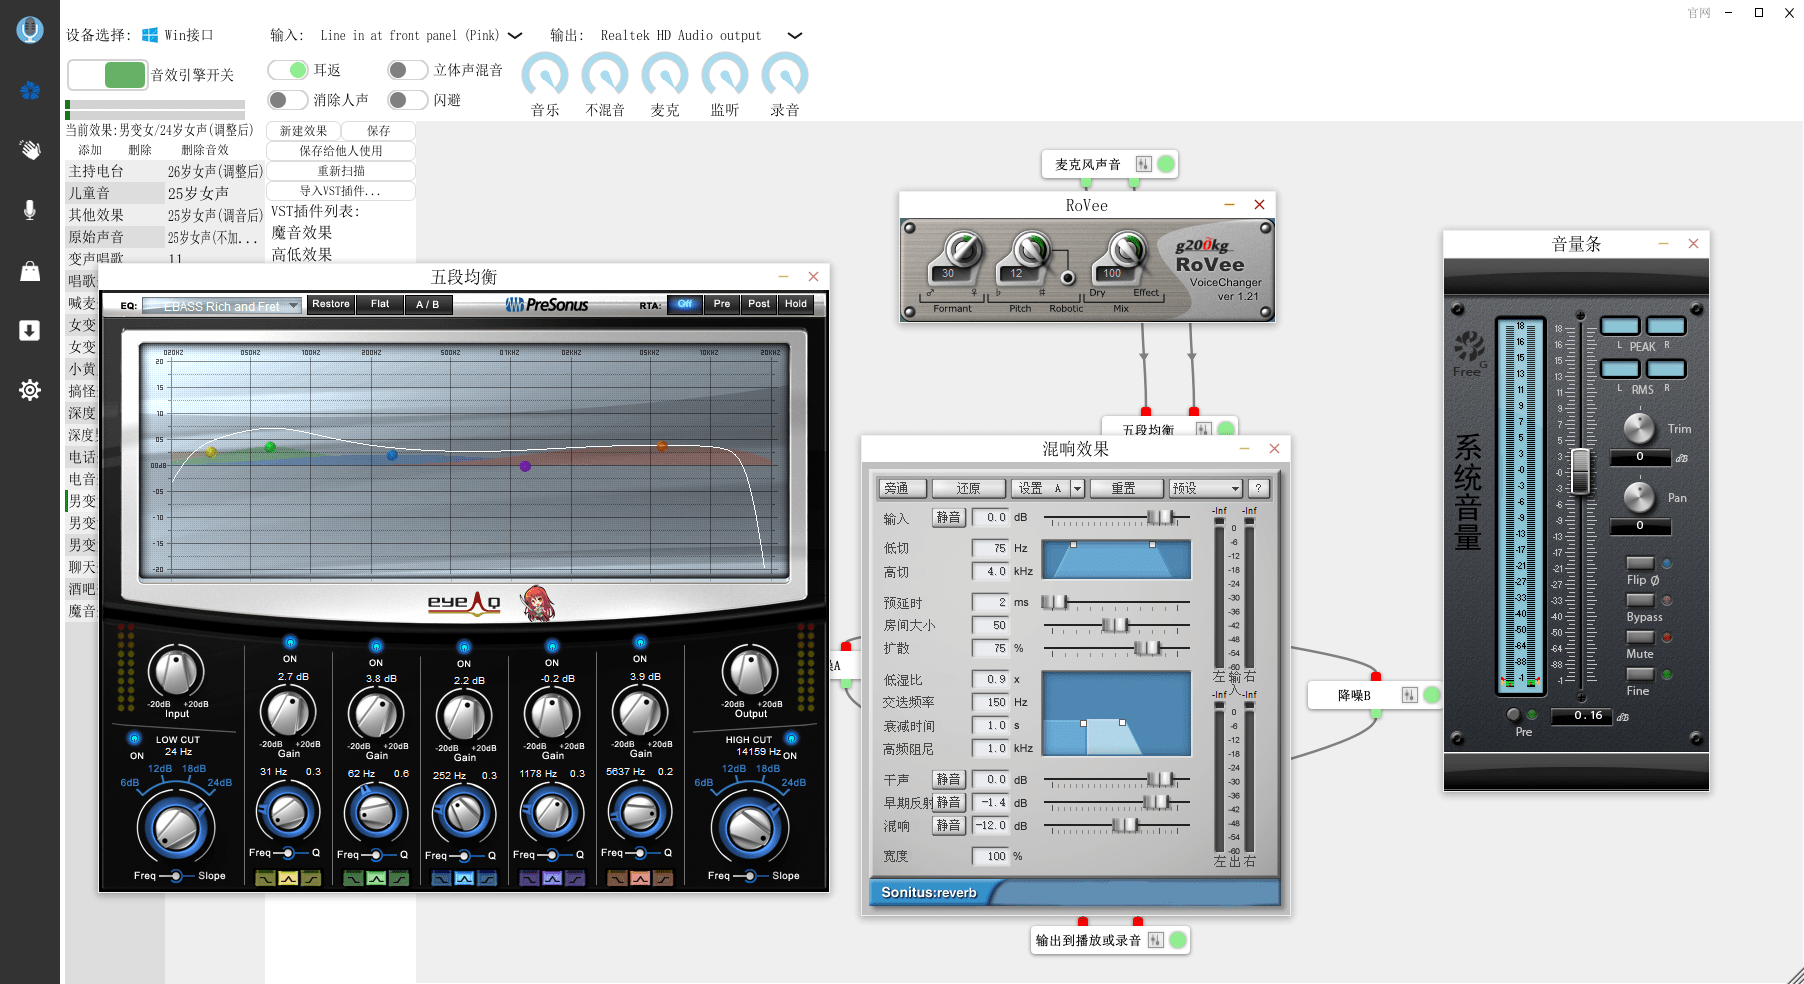Select the microphone icon in the left sidebar
The image size is (1804, 984).
pyautogui.click(x=30, y=210)
